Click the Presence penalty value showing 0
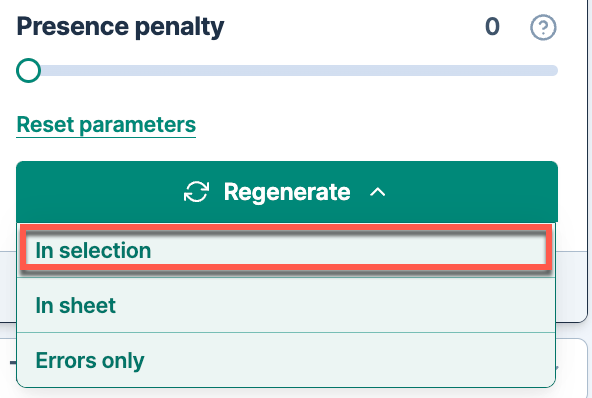 (492, 26)
